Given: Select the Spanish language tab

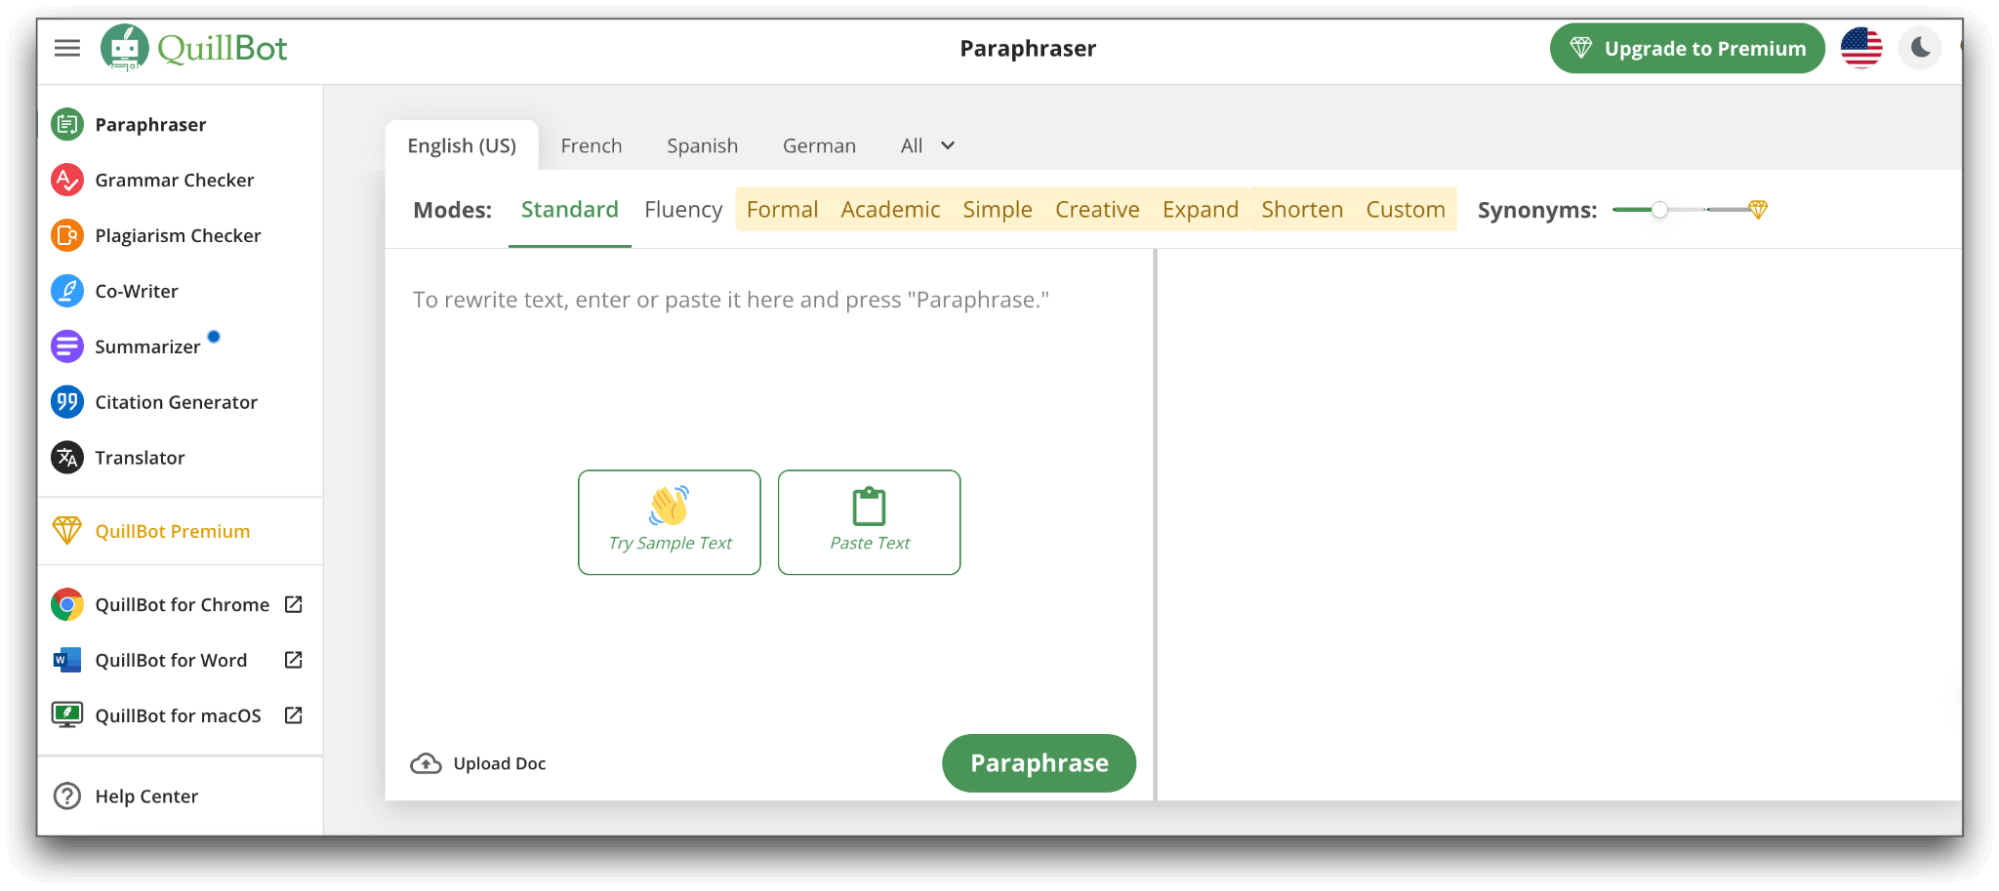Looking at the screenshot, I should (702, 146).
